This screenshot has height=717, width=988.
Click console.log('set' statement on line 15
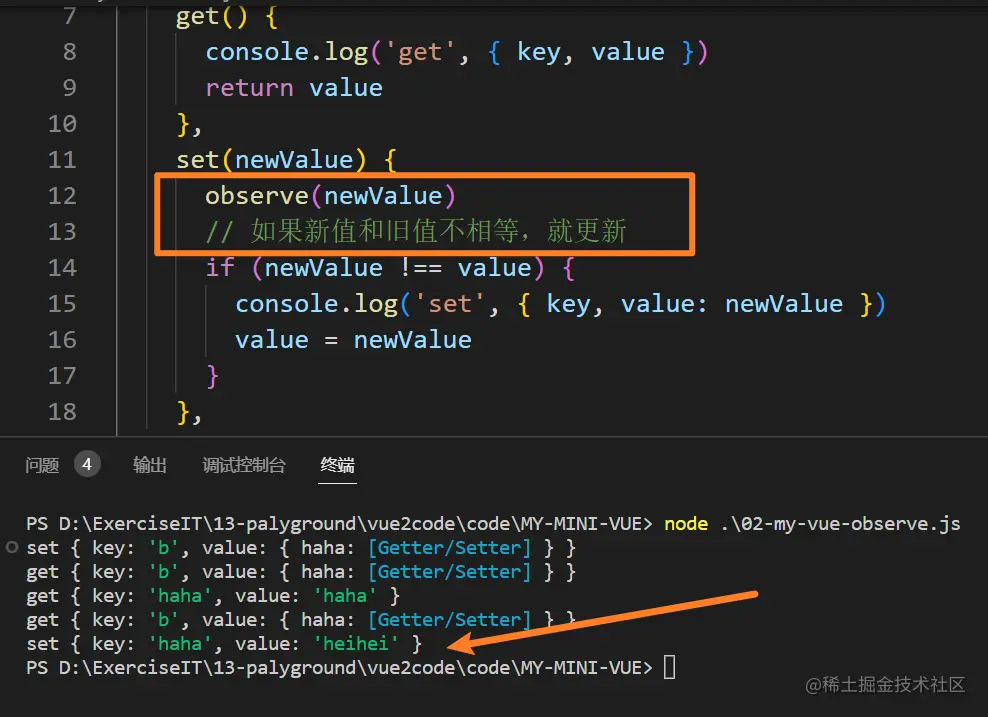pos(560,304)
